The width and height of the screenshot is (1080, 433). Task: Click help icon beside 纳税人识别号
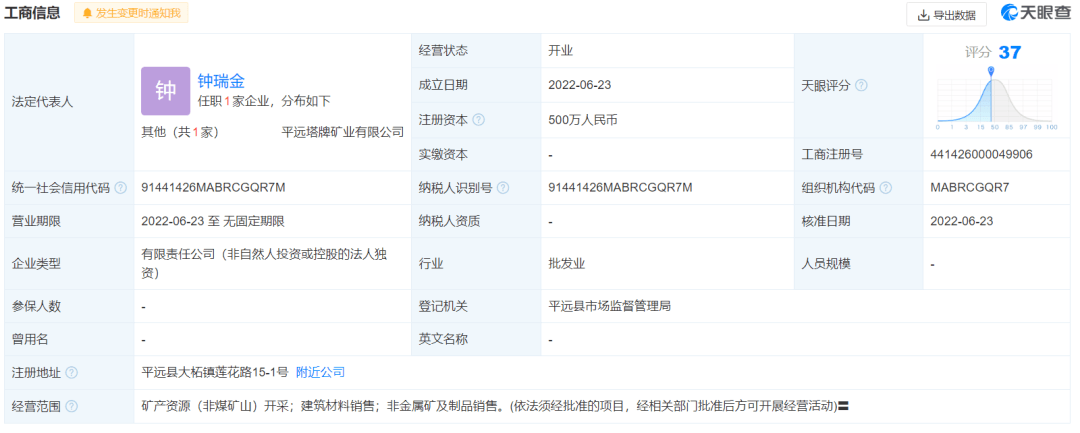502,188
